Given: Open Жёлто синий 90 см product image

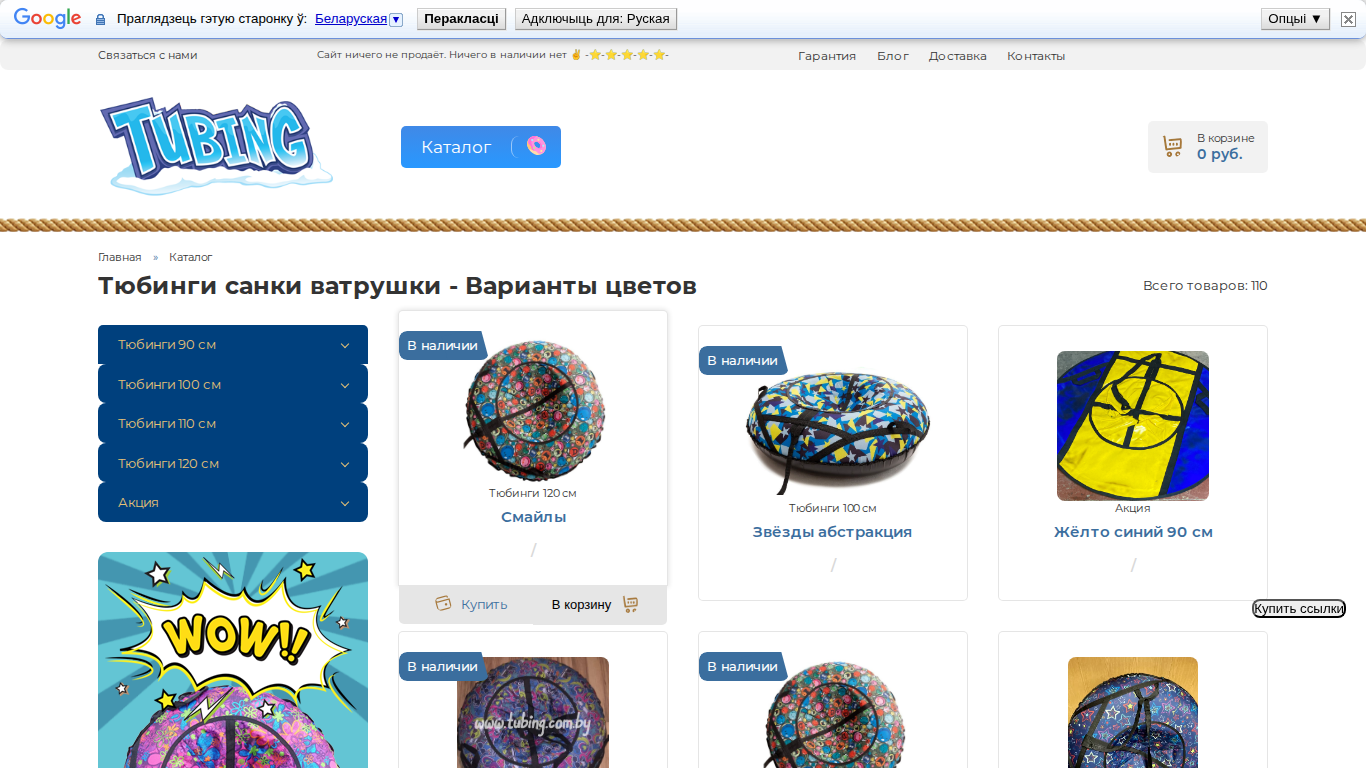Looking at the screenshot, I should pos(1133,426).
